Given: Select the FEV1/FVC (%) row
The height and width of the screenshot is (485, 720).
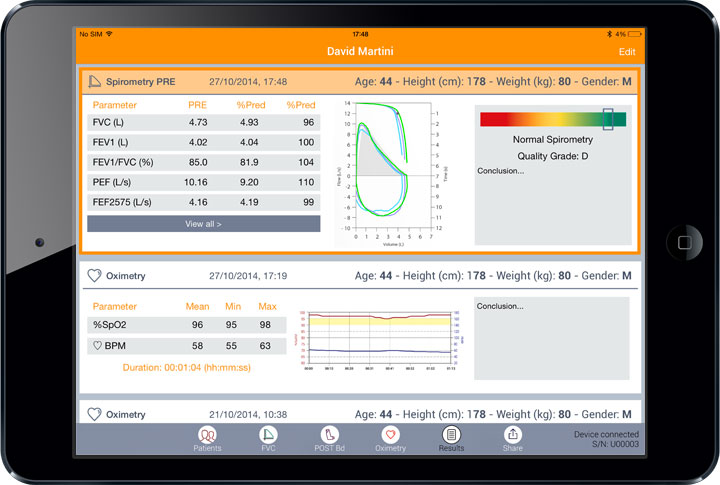Looking at the screenshot, I should click(203, 162).
